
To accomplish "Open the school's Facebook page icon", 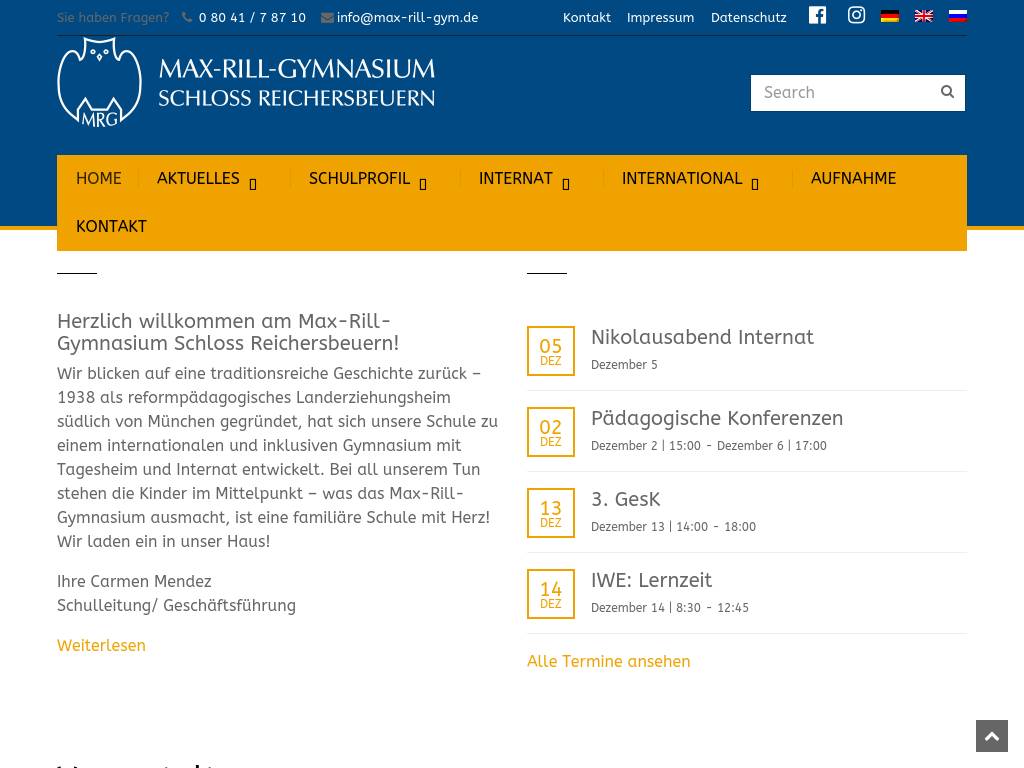I will point(817,15).
